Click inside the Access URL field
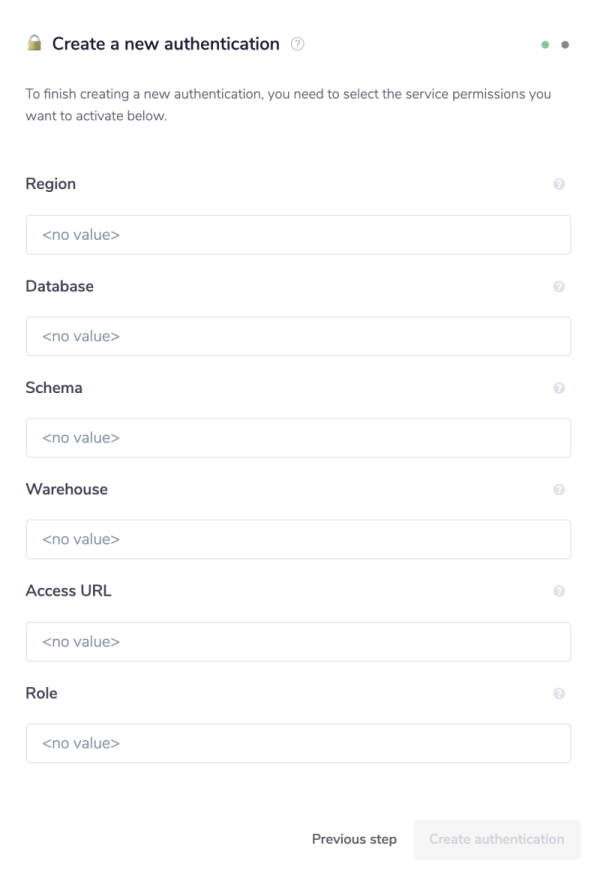The image size is (600, 880). tap(298, 640)
